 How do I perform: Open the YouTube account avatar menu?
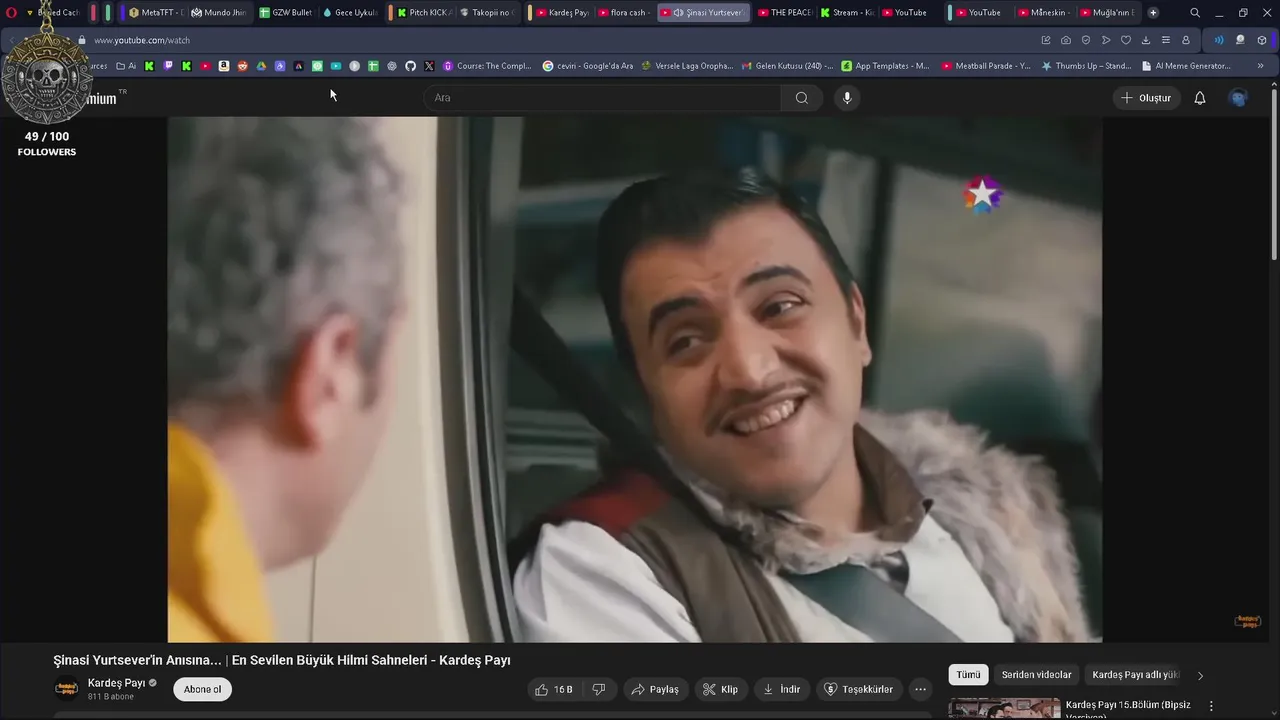coord(1238,98)
